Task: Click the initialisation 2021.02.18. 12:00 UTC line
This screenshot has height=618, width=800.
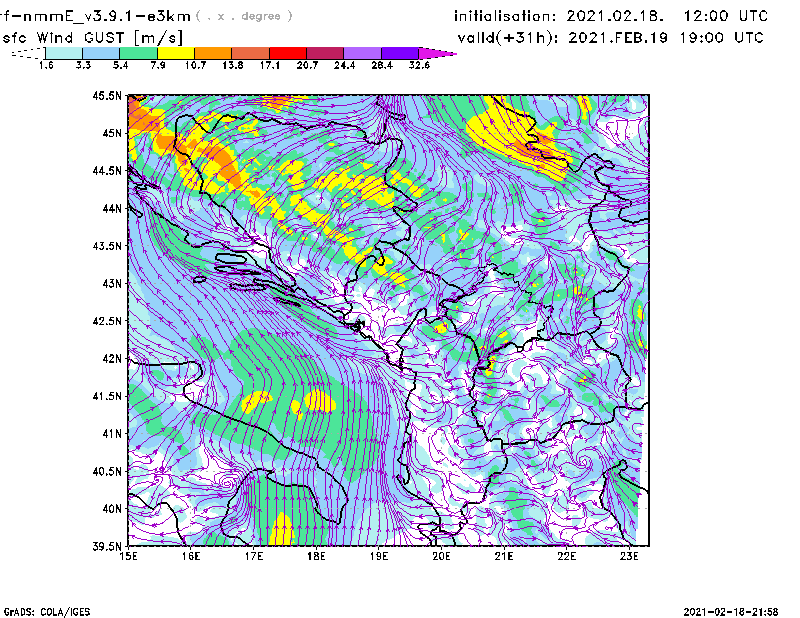Action: (611, 16)
